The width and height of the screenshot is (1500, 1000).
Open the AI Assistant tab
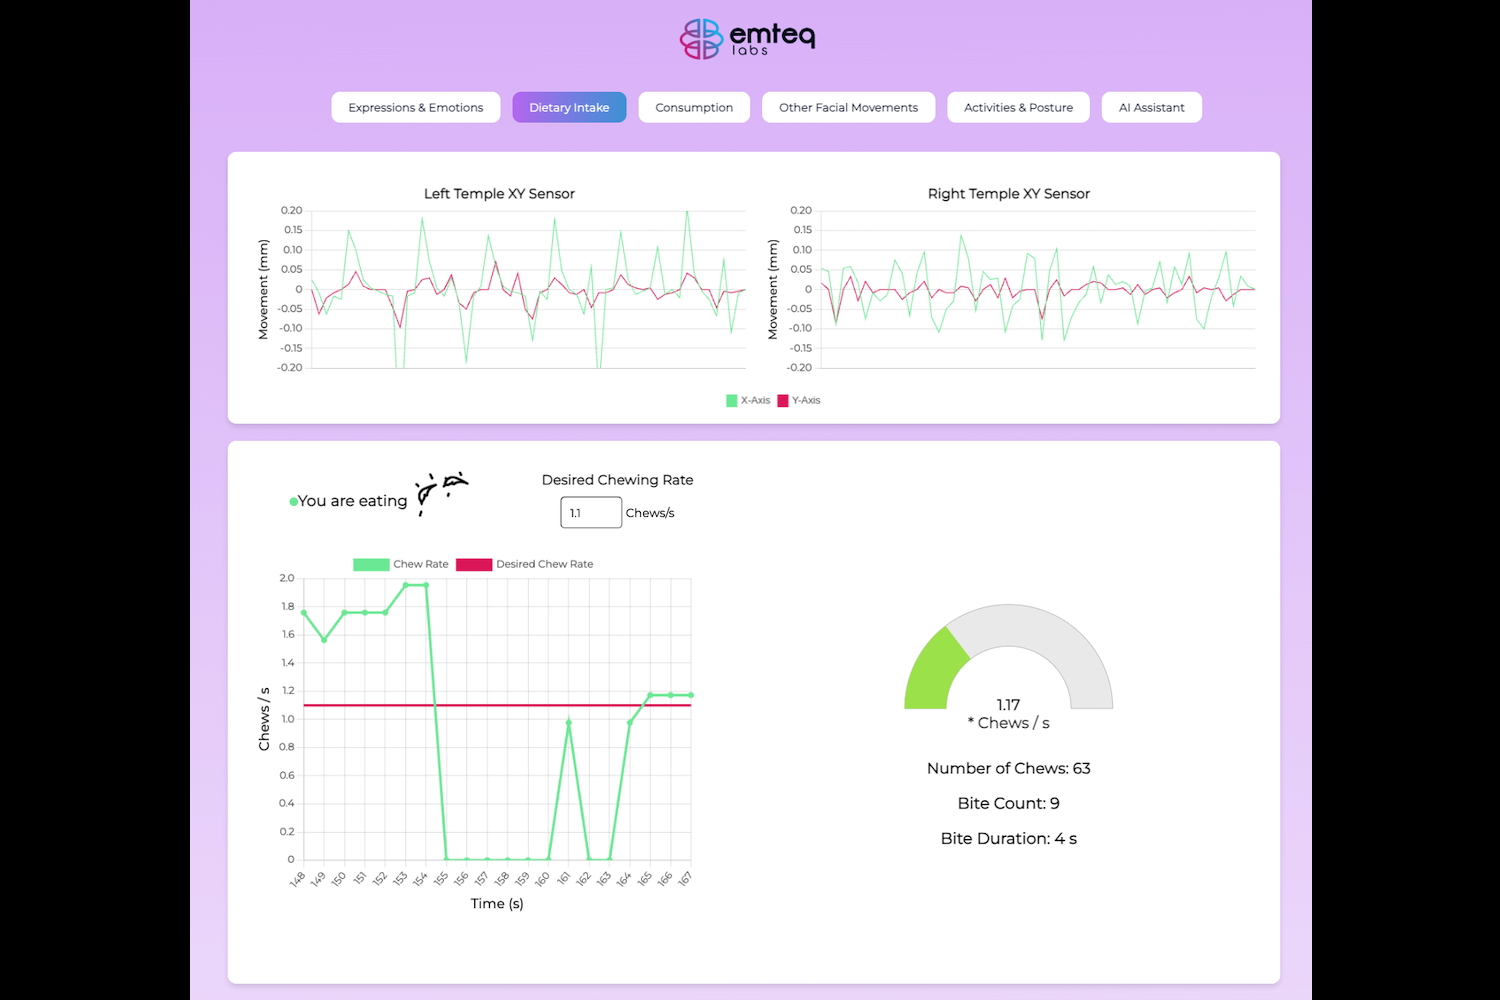click(1151, 108)
